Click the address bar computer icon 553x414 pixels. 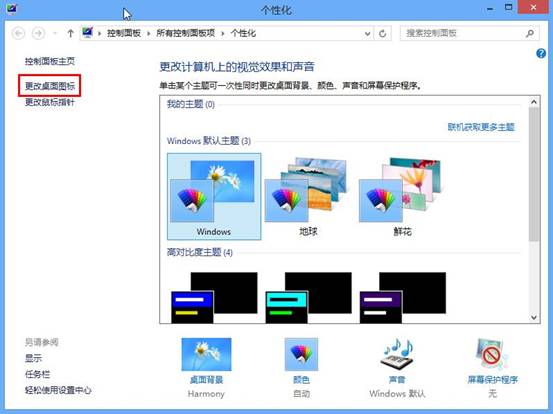(x=87, y=33)
